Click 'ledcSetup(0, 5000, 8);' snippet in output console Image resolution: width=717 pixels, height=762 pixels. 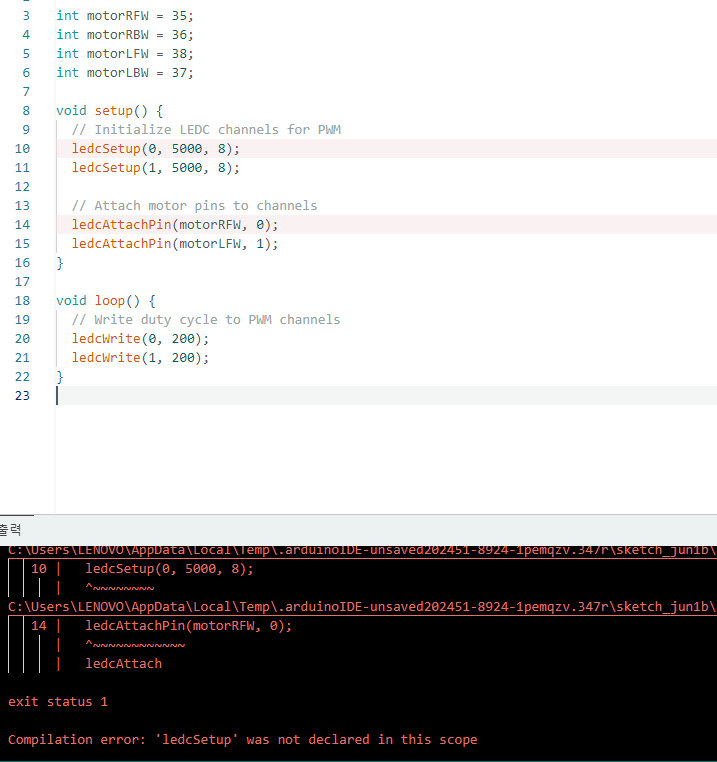click(170, 569)
